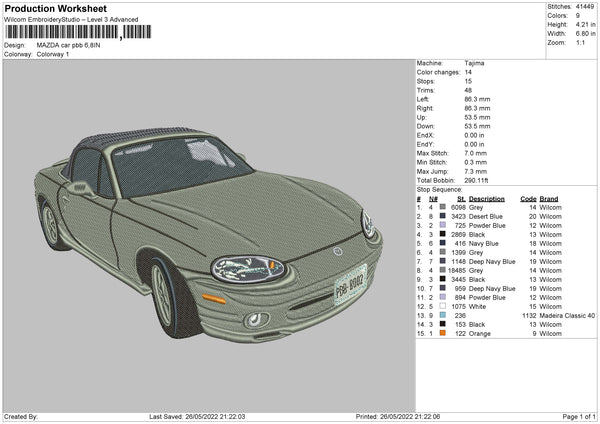
Task: Click the Height value 4.21 in
Action: click(585, 24)
